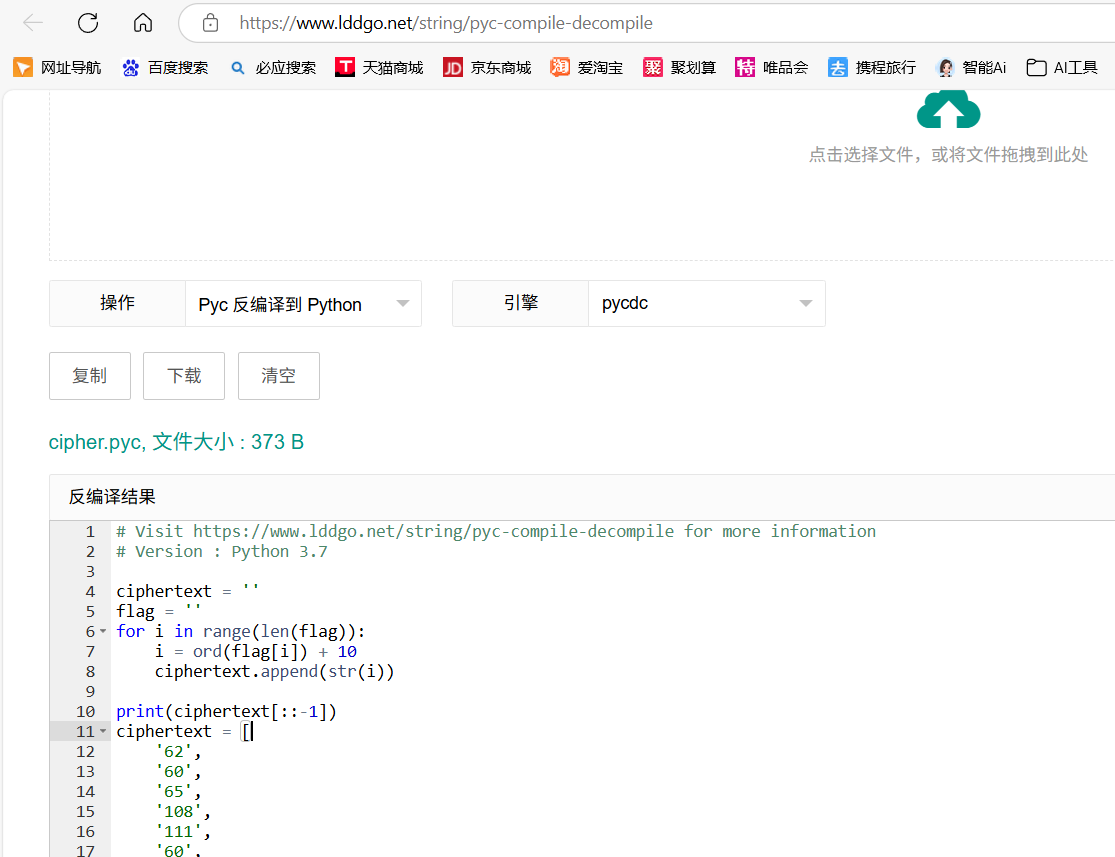Open 百度搜索 bookmark

pos(165,68)
